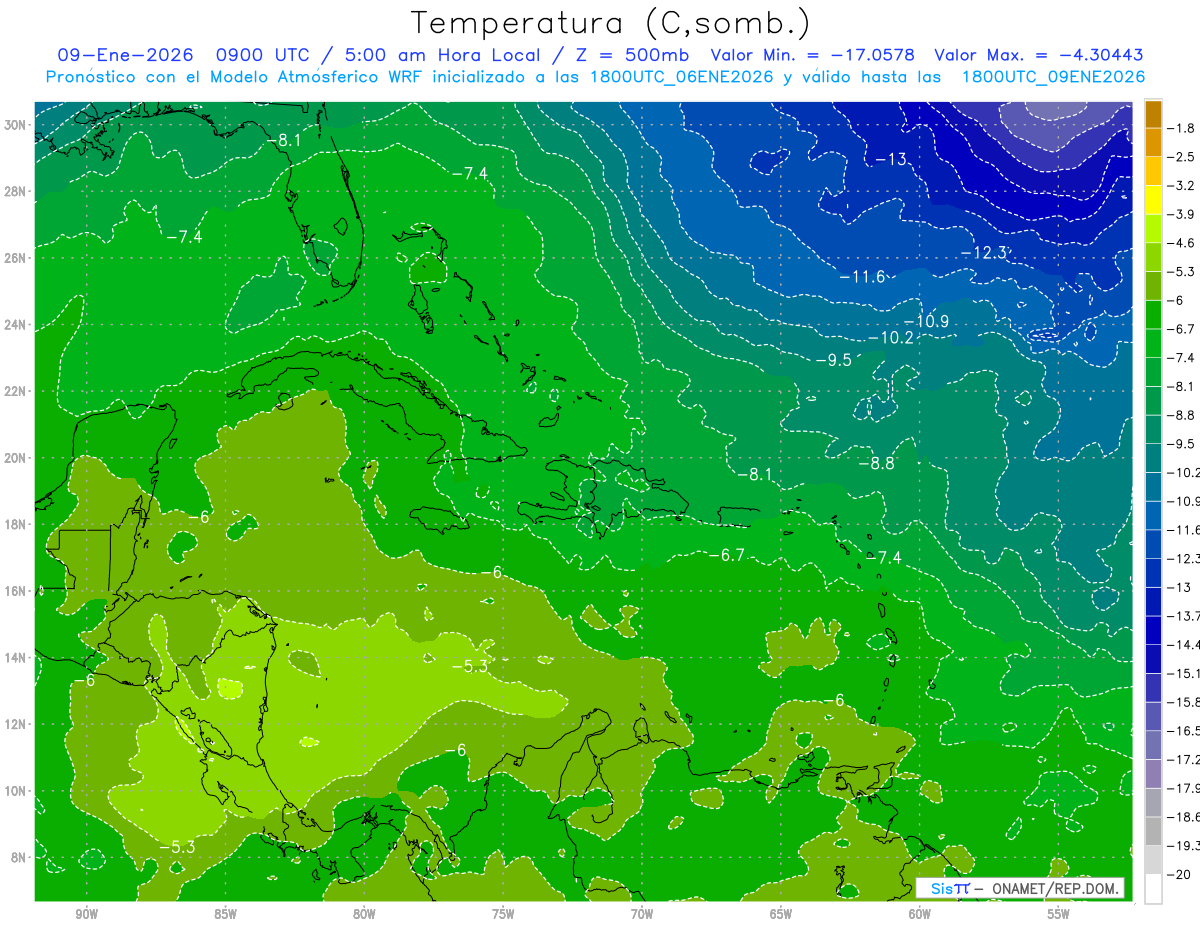The width and height of the screenshot is (1200, 927).
Task: Click the '18N' latitude axis label
Action: pyautogui.click(x=17, y=524)
